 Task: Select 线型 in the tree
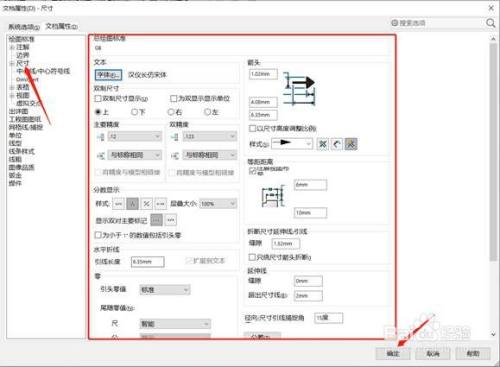[x=15, y=143]
